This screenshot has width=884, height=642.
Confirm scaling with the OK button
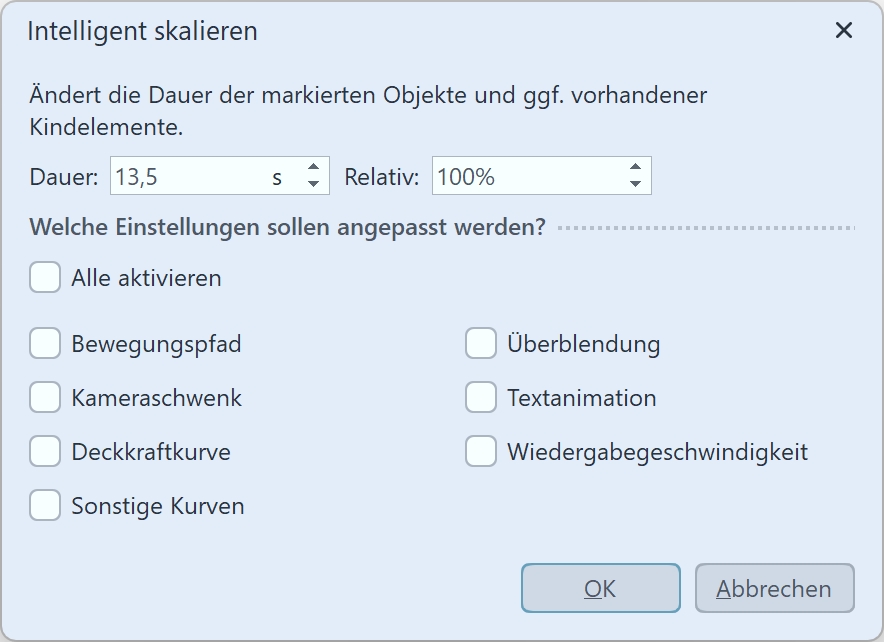tap(600, 588)
